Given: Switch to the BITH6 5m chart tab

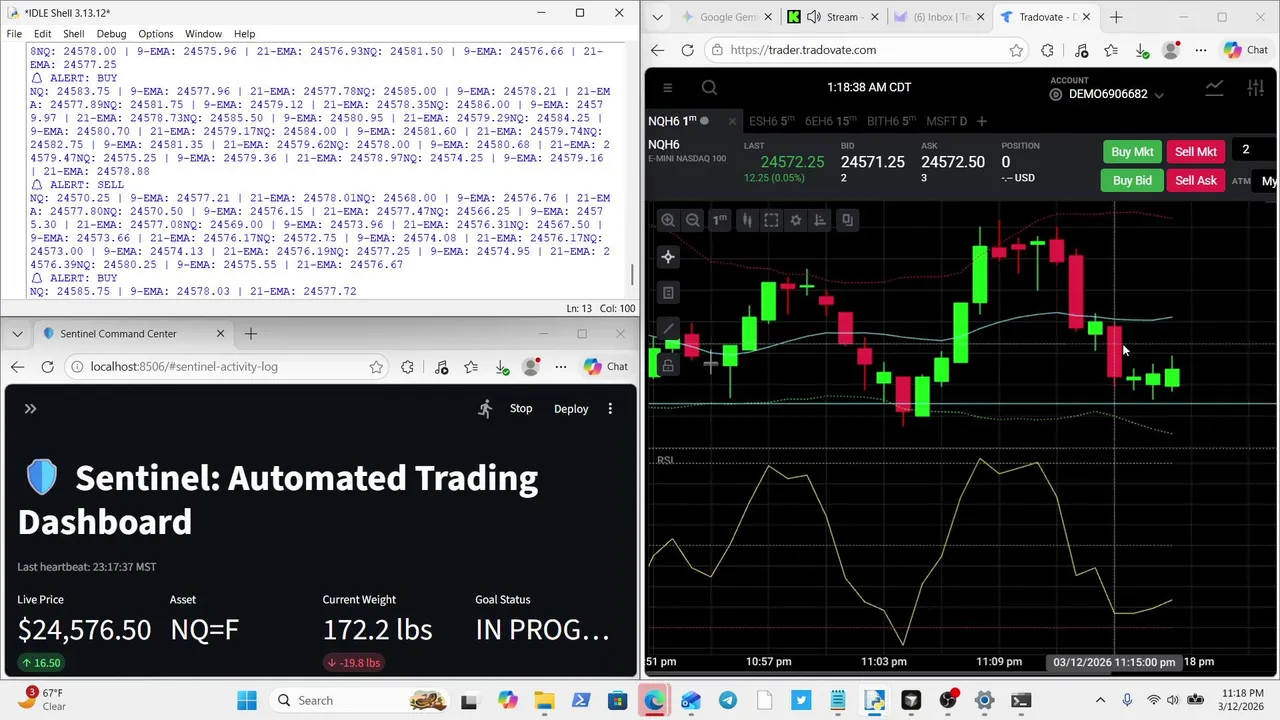Looking at the screenshot, I should (x=891, y=121).
